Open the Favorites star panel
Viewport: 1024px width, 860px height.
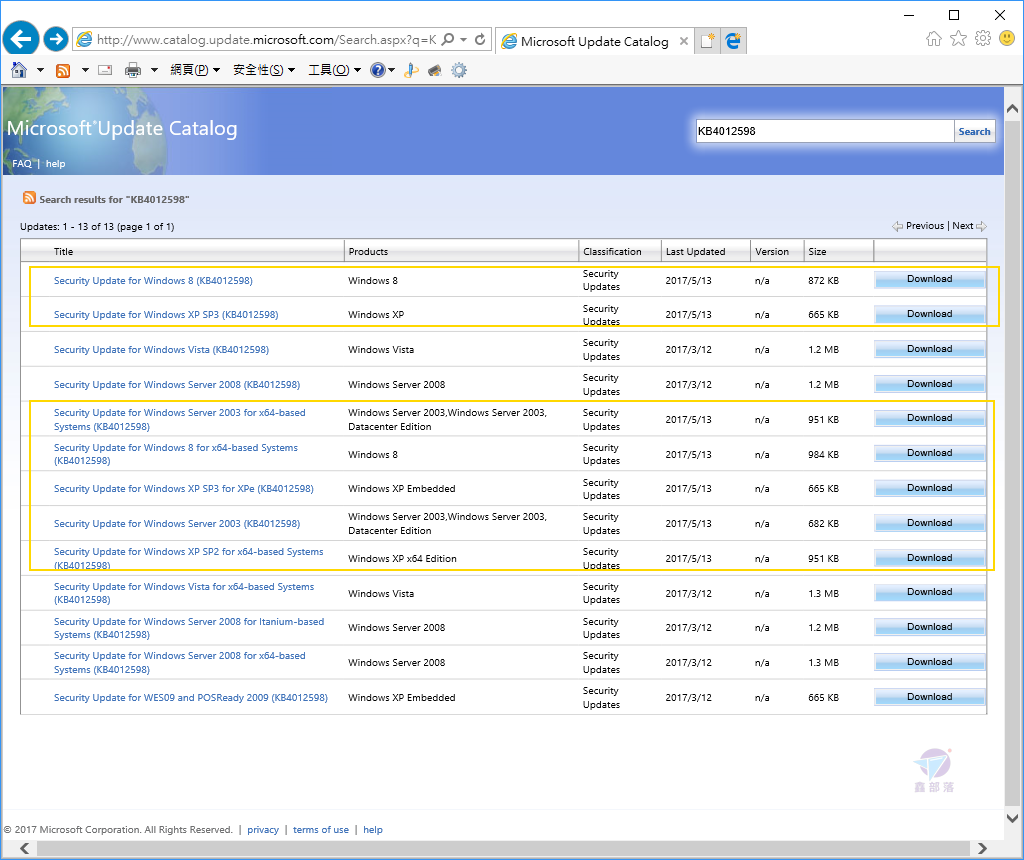point(958,39)
